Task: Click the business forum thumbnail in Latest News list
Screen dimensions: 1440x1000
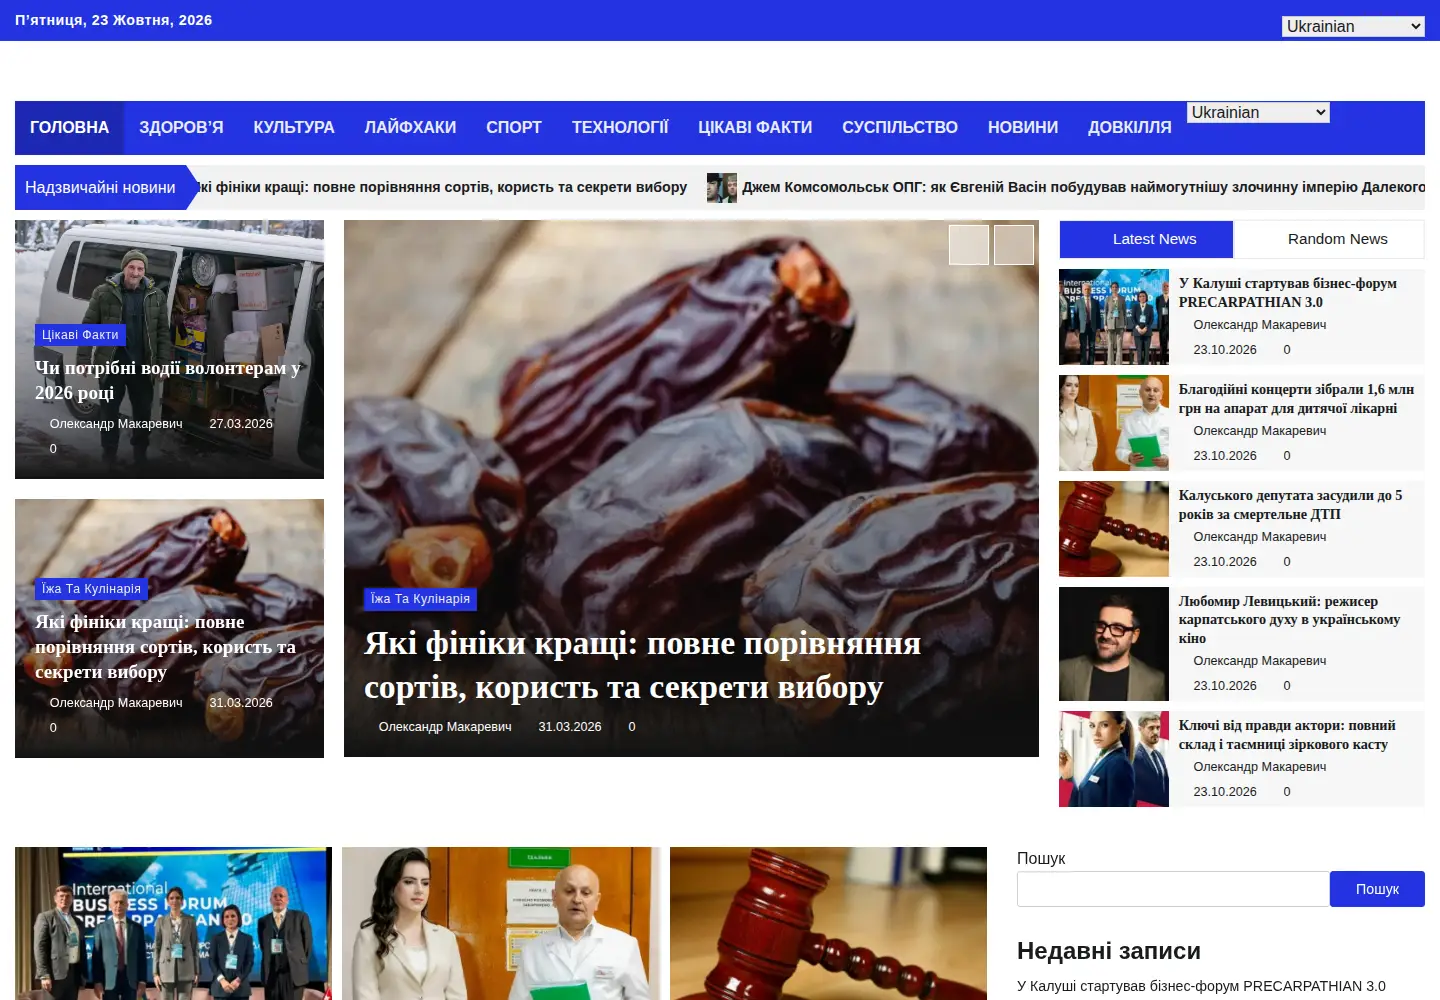Action: tap(1114, 317)
